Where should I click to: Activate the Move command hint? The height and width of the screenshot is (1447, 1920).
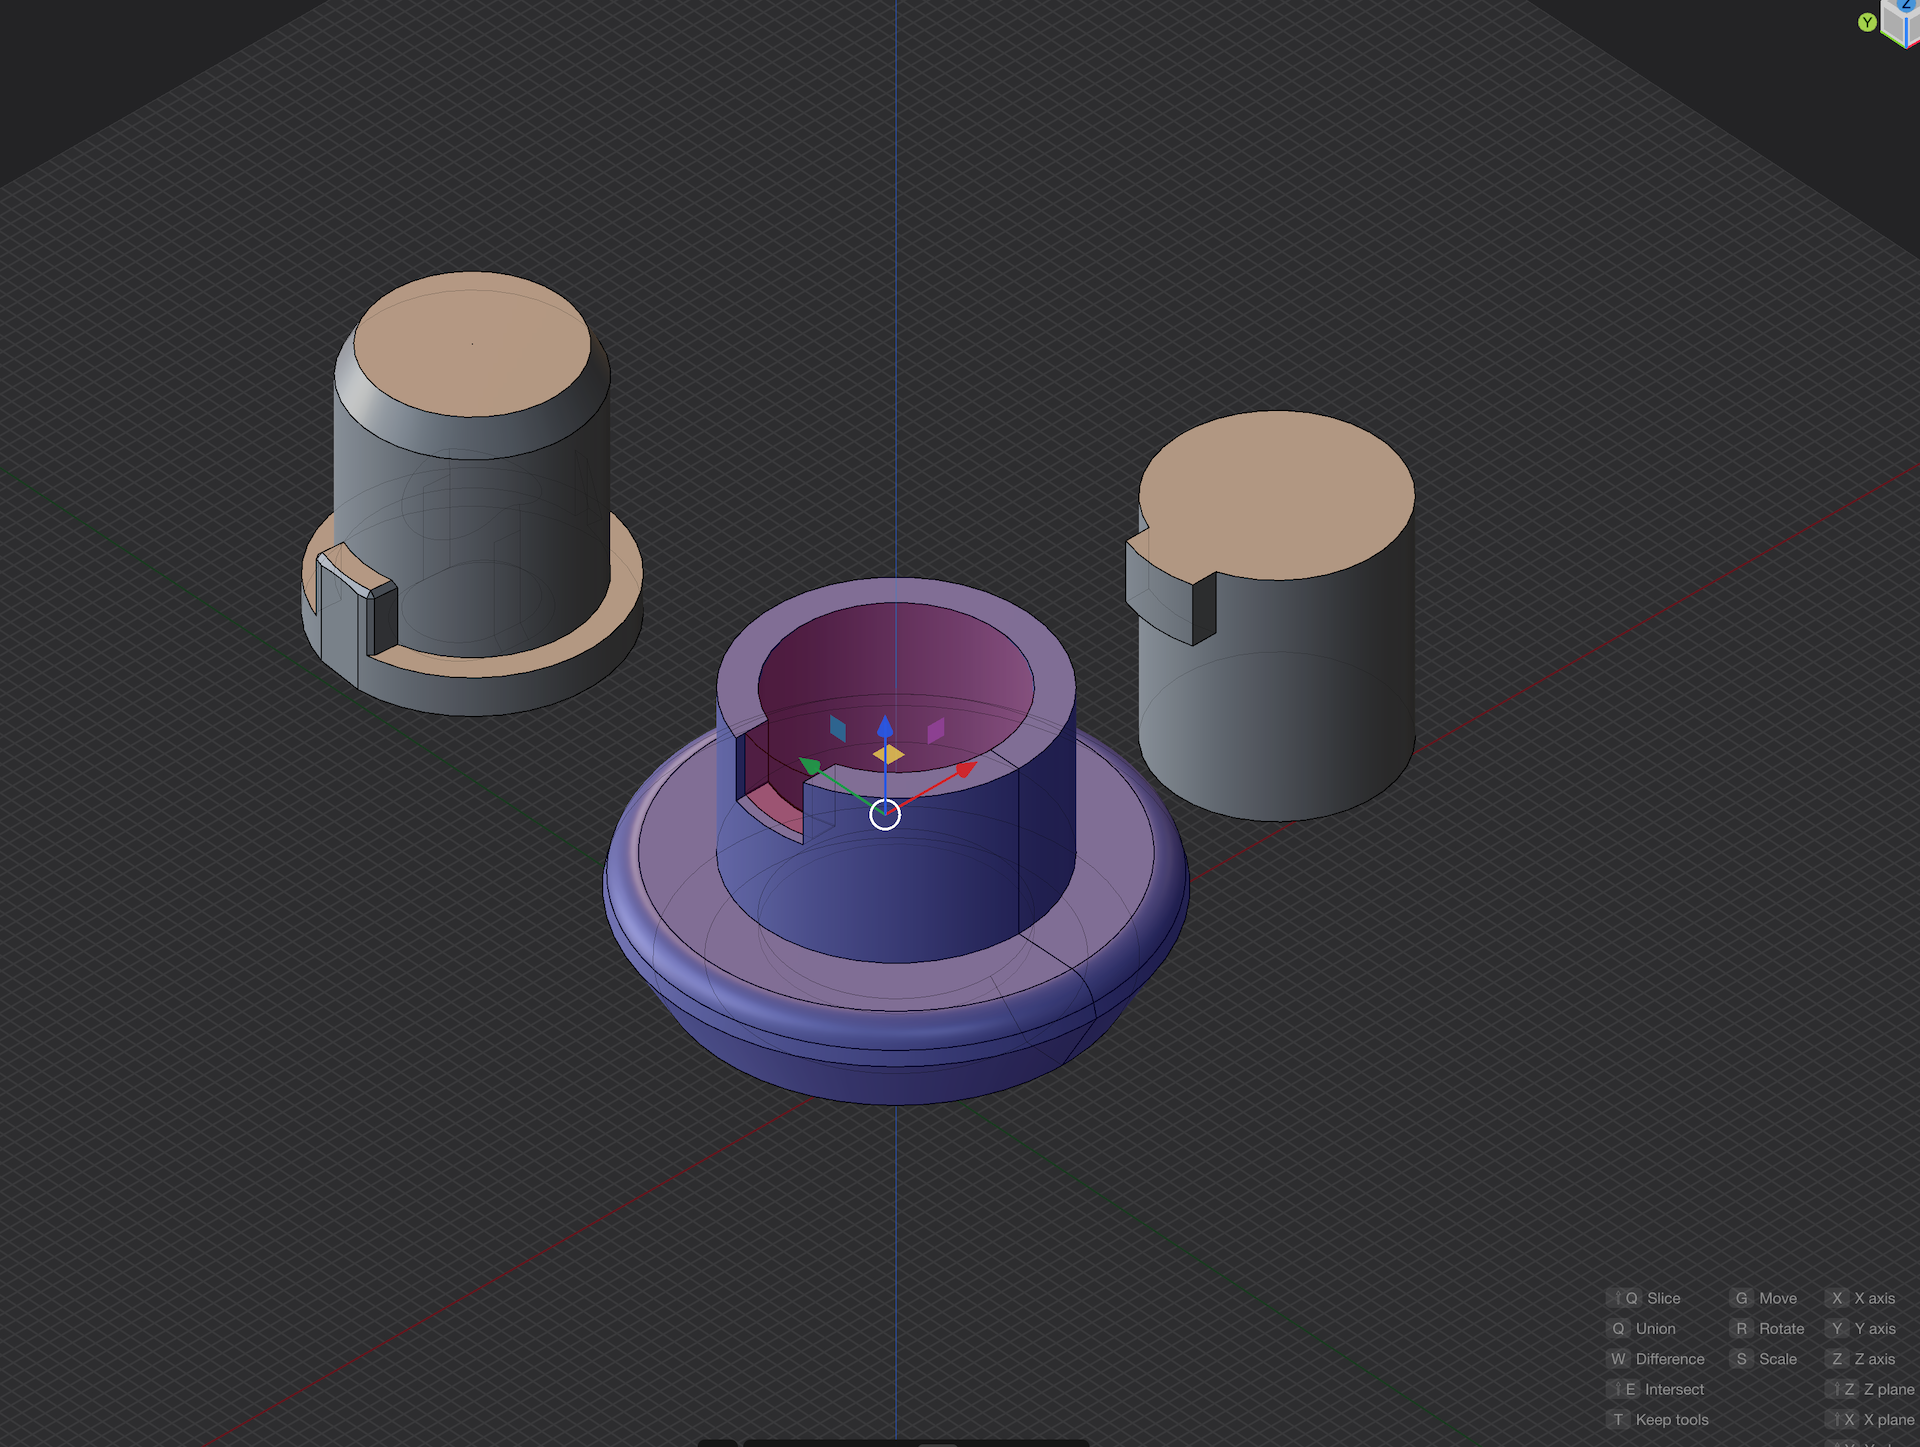coord(1765,1298)
